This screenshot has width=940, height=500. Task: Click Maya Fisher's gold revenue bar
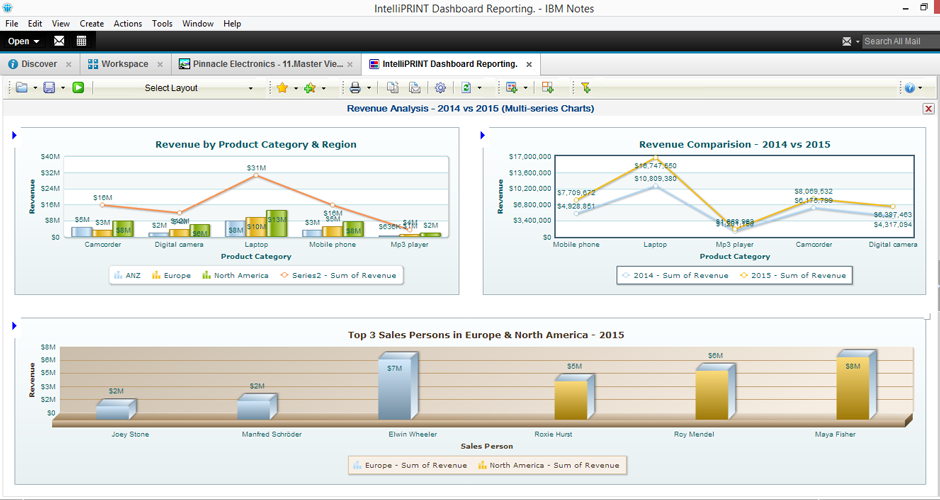coord(853,390)
